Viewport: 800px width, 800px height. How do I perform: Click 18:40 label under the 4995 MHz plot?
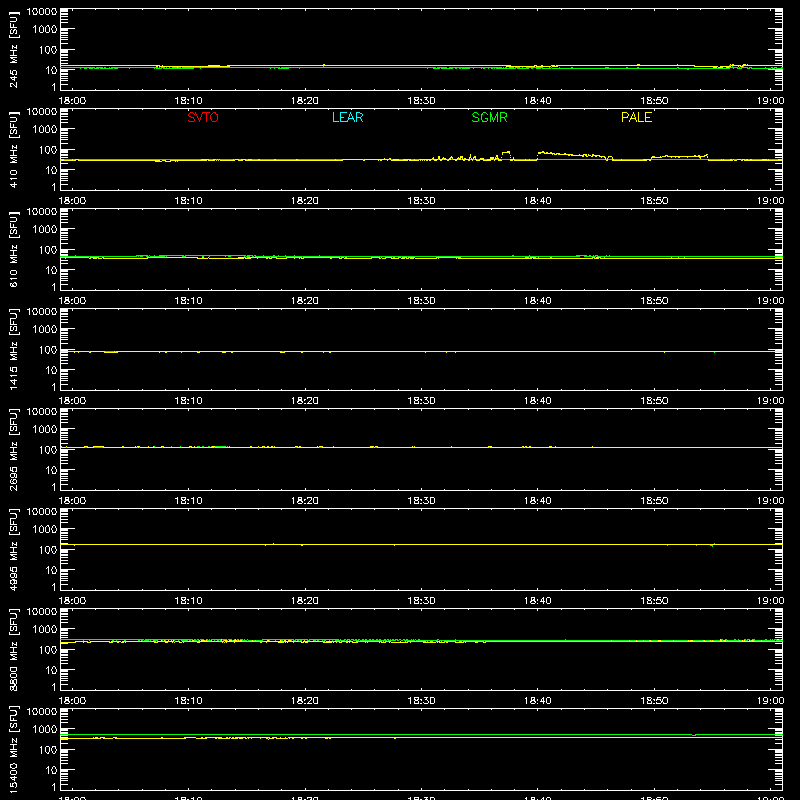tap(538, 601)
